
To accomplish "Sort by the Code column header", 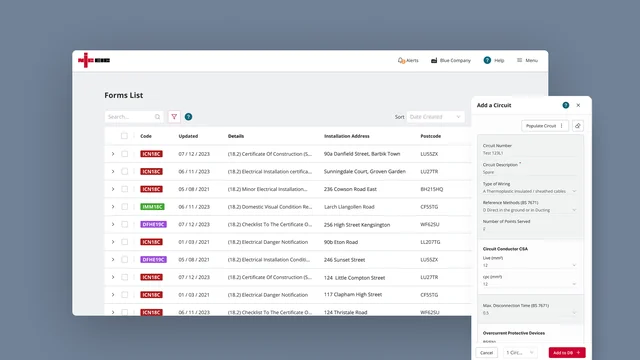I will coord(146,136).
